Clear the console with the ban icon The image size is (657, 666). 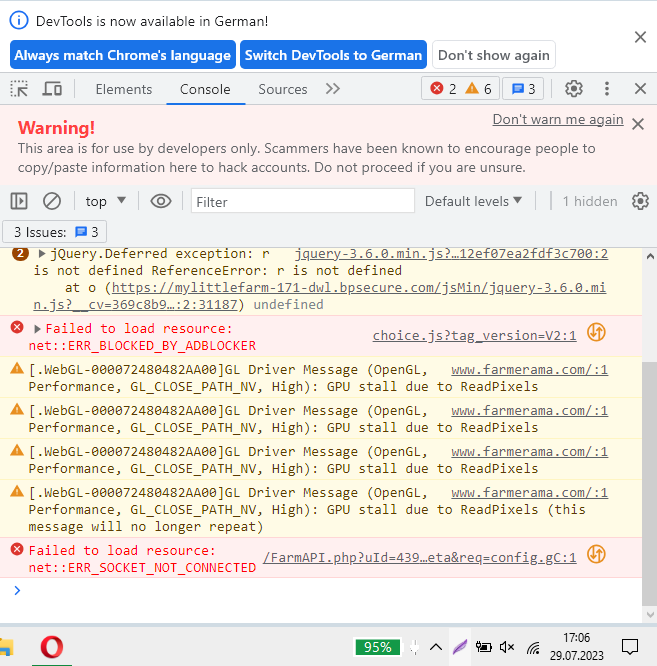(x=52, y=201)
